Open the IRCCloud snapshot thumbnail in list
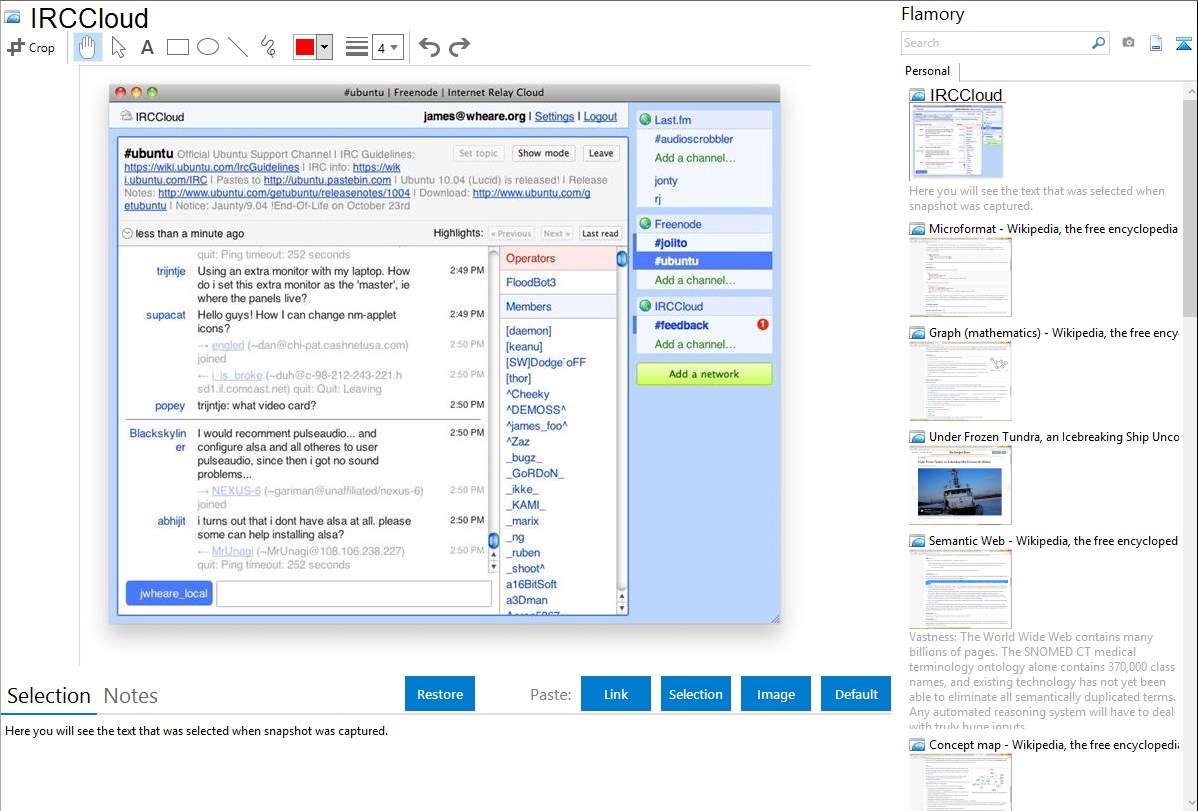Image resolution: width=1198 pixels, height=811 pixels. pos(956,142)
